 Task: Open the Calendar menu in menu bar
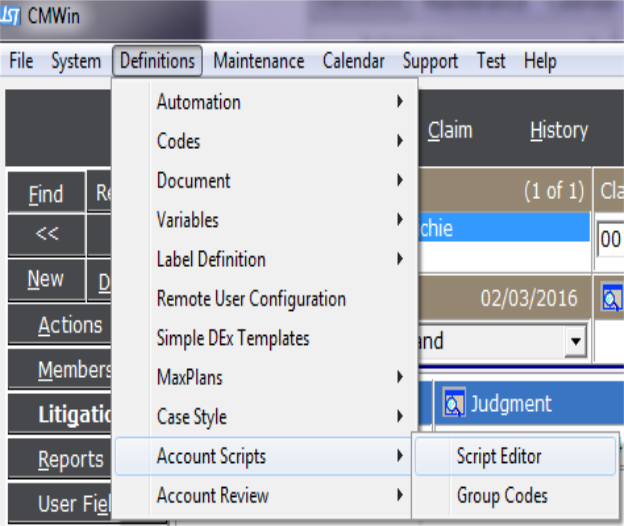click(353, 62)
